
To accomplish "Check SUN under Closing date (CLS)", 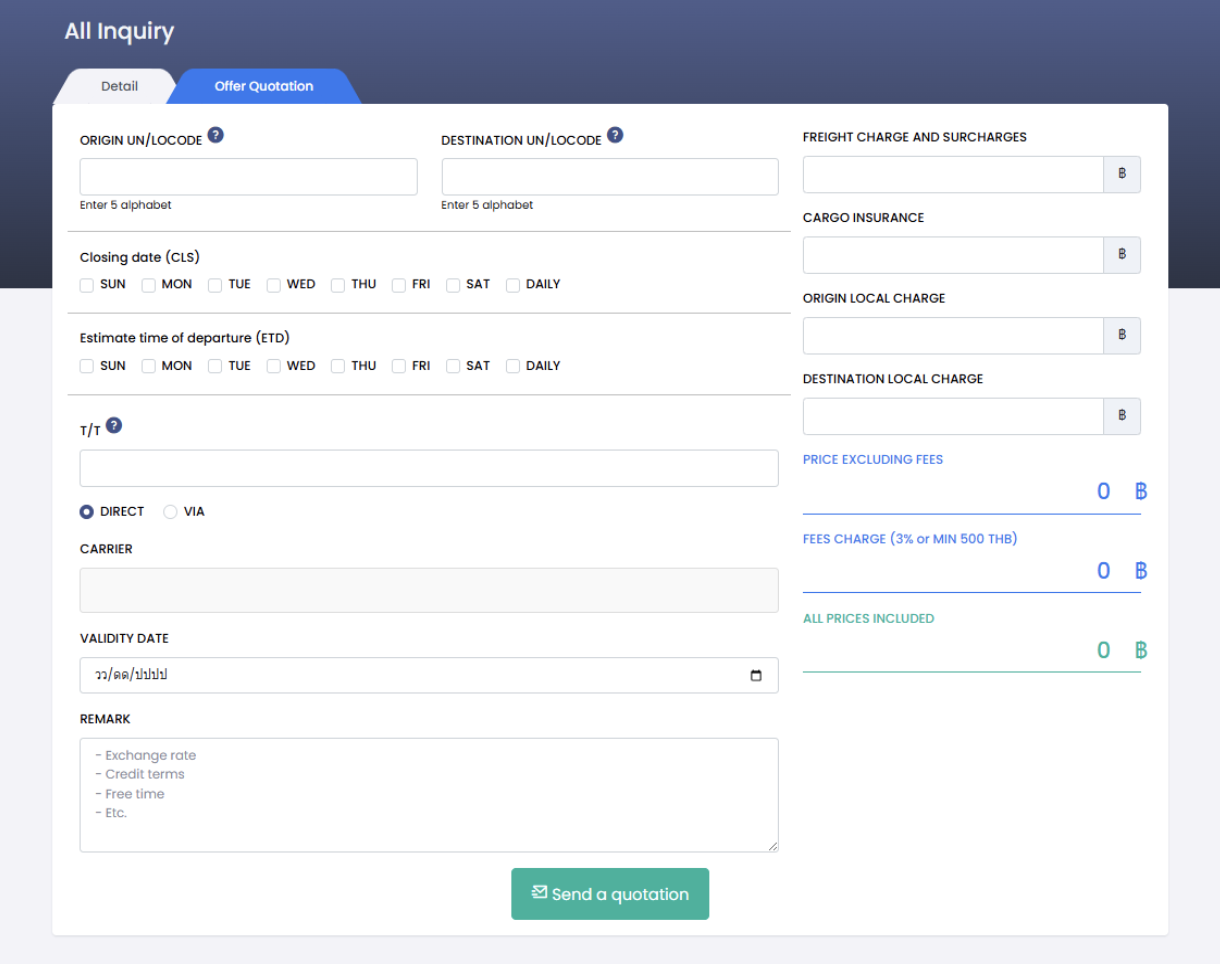I will point(87,285).
